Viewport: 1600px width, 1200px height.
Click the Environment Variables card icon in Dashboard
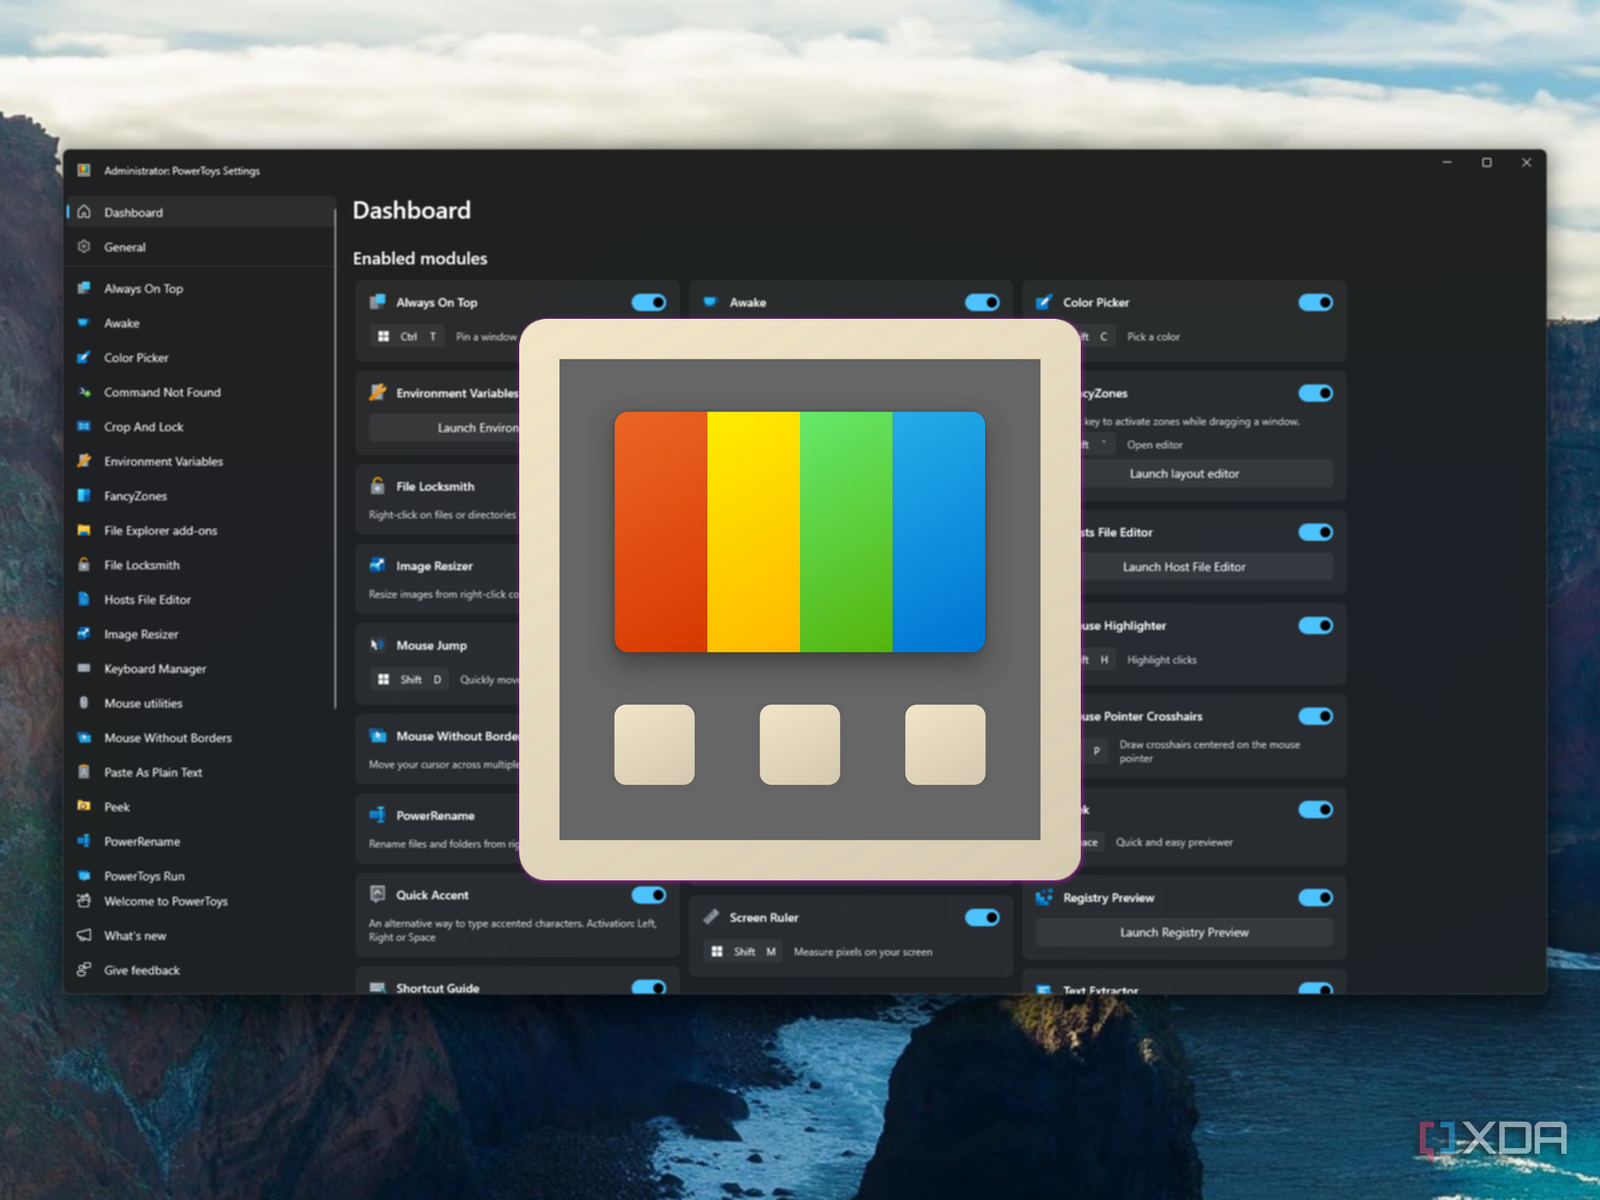click(x=377, y=393)
